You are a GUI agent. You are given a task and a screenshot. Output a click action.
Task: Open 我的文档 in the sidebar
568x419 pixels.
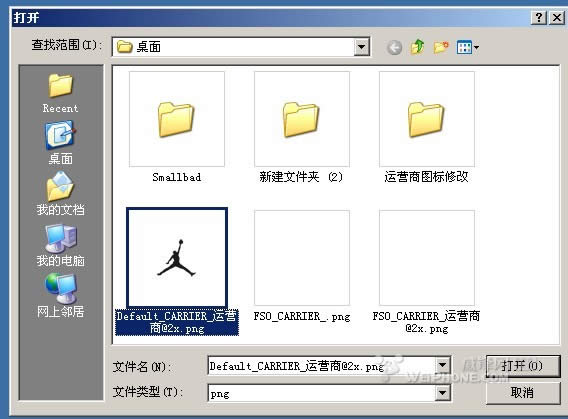point(60,194)
